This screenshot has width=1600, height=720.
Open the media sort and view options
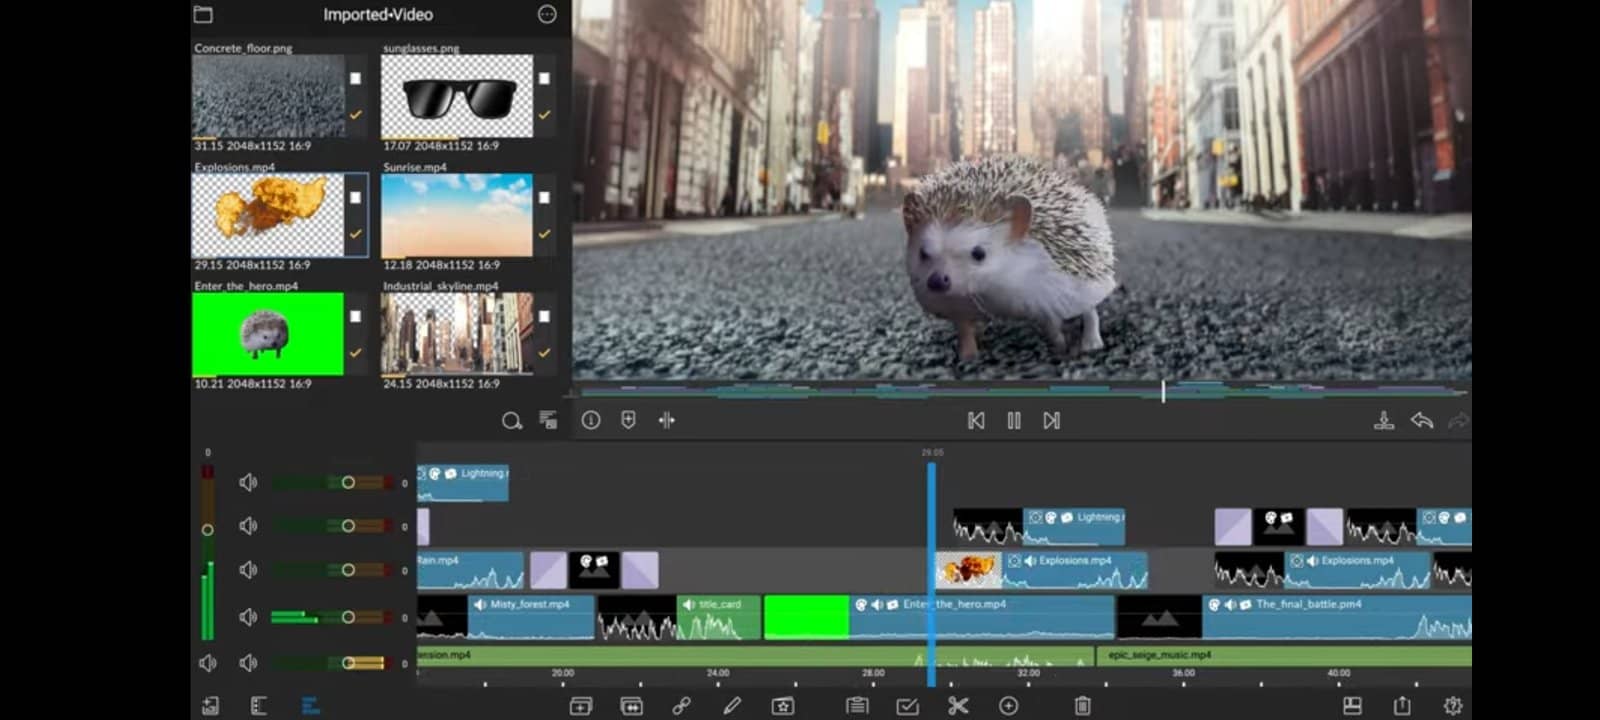point(548,420)
